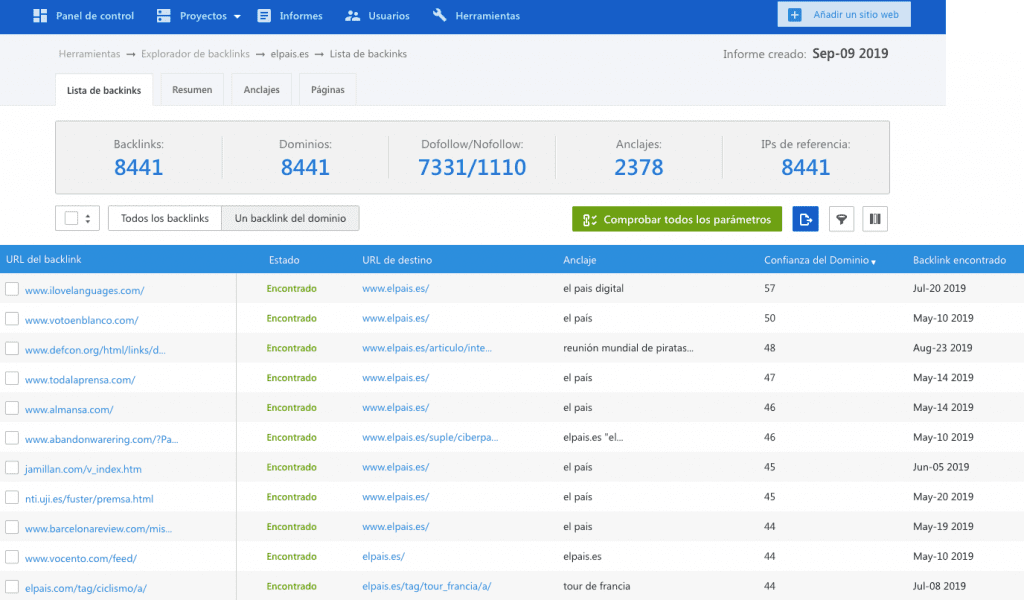1024x600 pixels.
Task: Sort by Confianza del Dominio column
Action: (x=820, y=260)
